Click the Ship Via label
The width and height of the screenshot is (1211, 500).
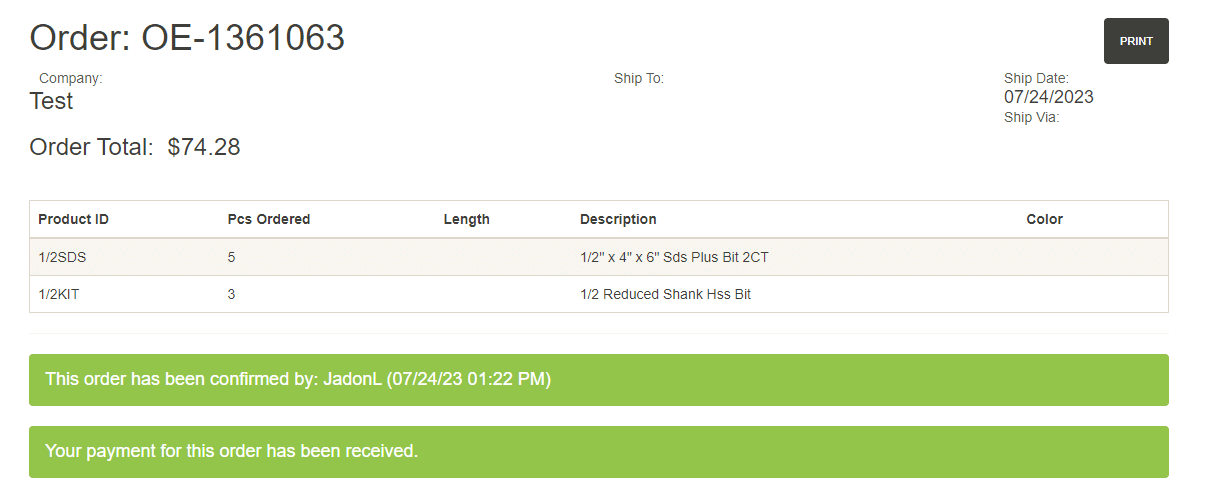(1031, 117)
